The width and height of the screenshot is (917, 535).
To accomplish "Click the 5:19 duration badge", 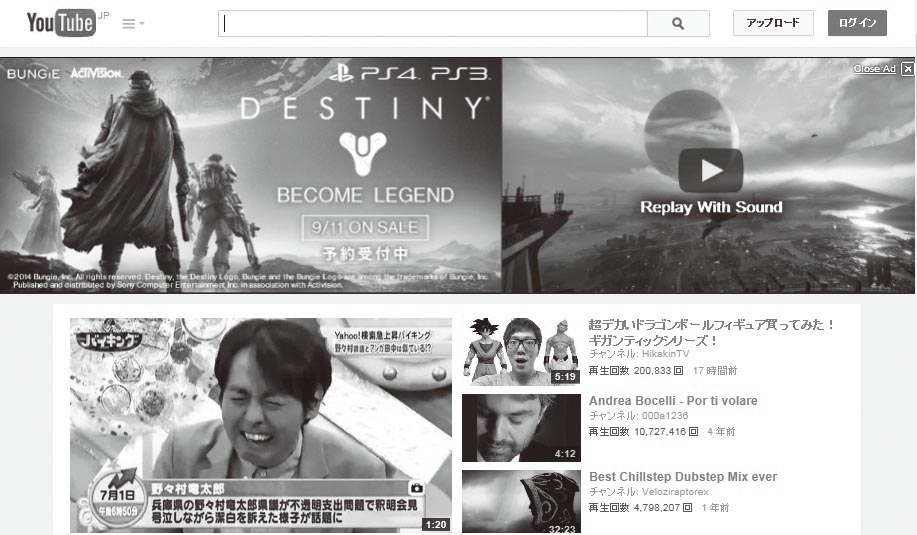I will point(565,377).
